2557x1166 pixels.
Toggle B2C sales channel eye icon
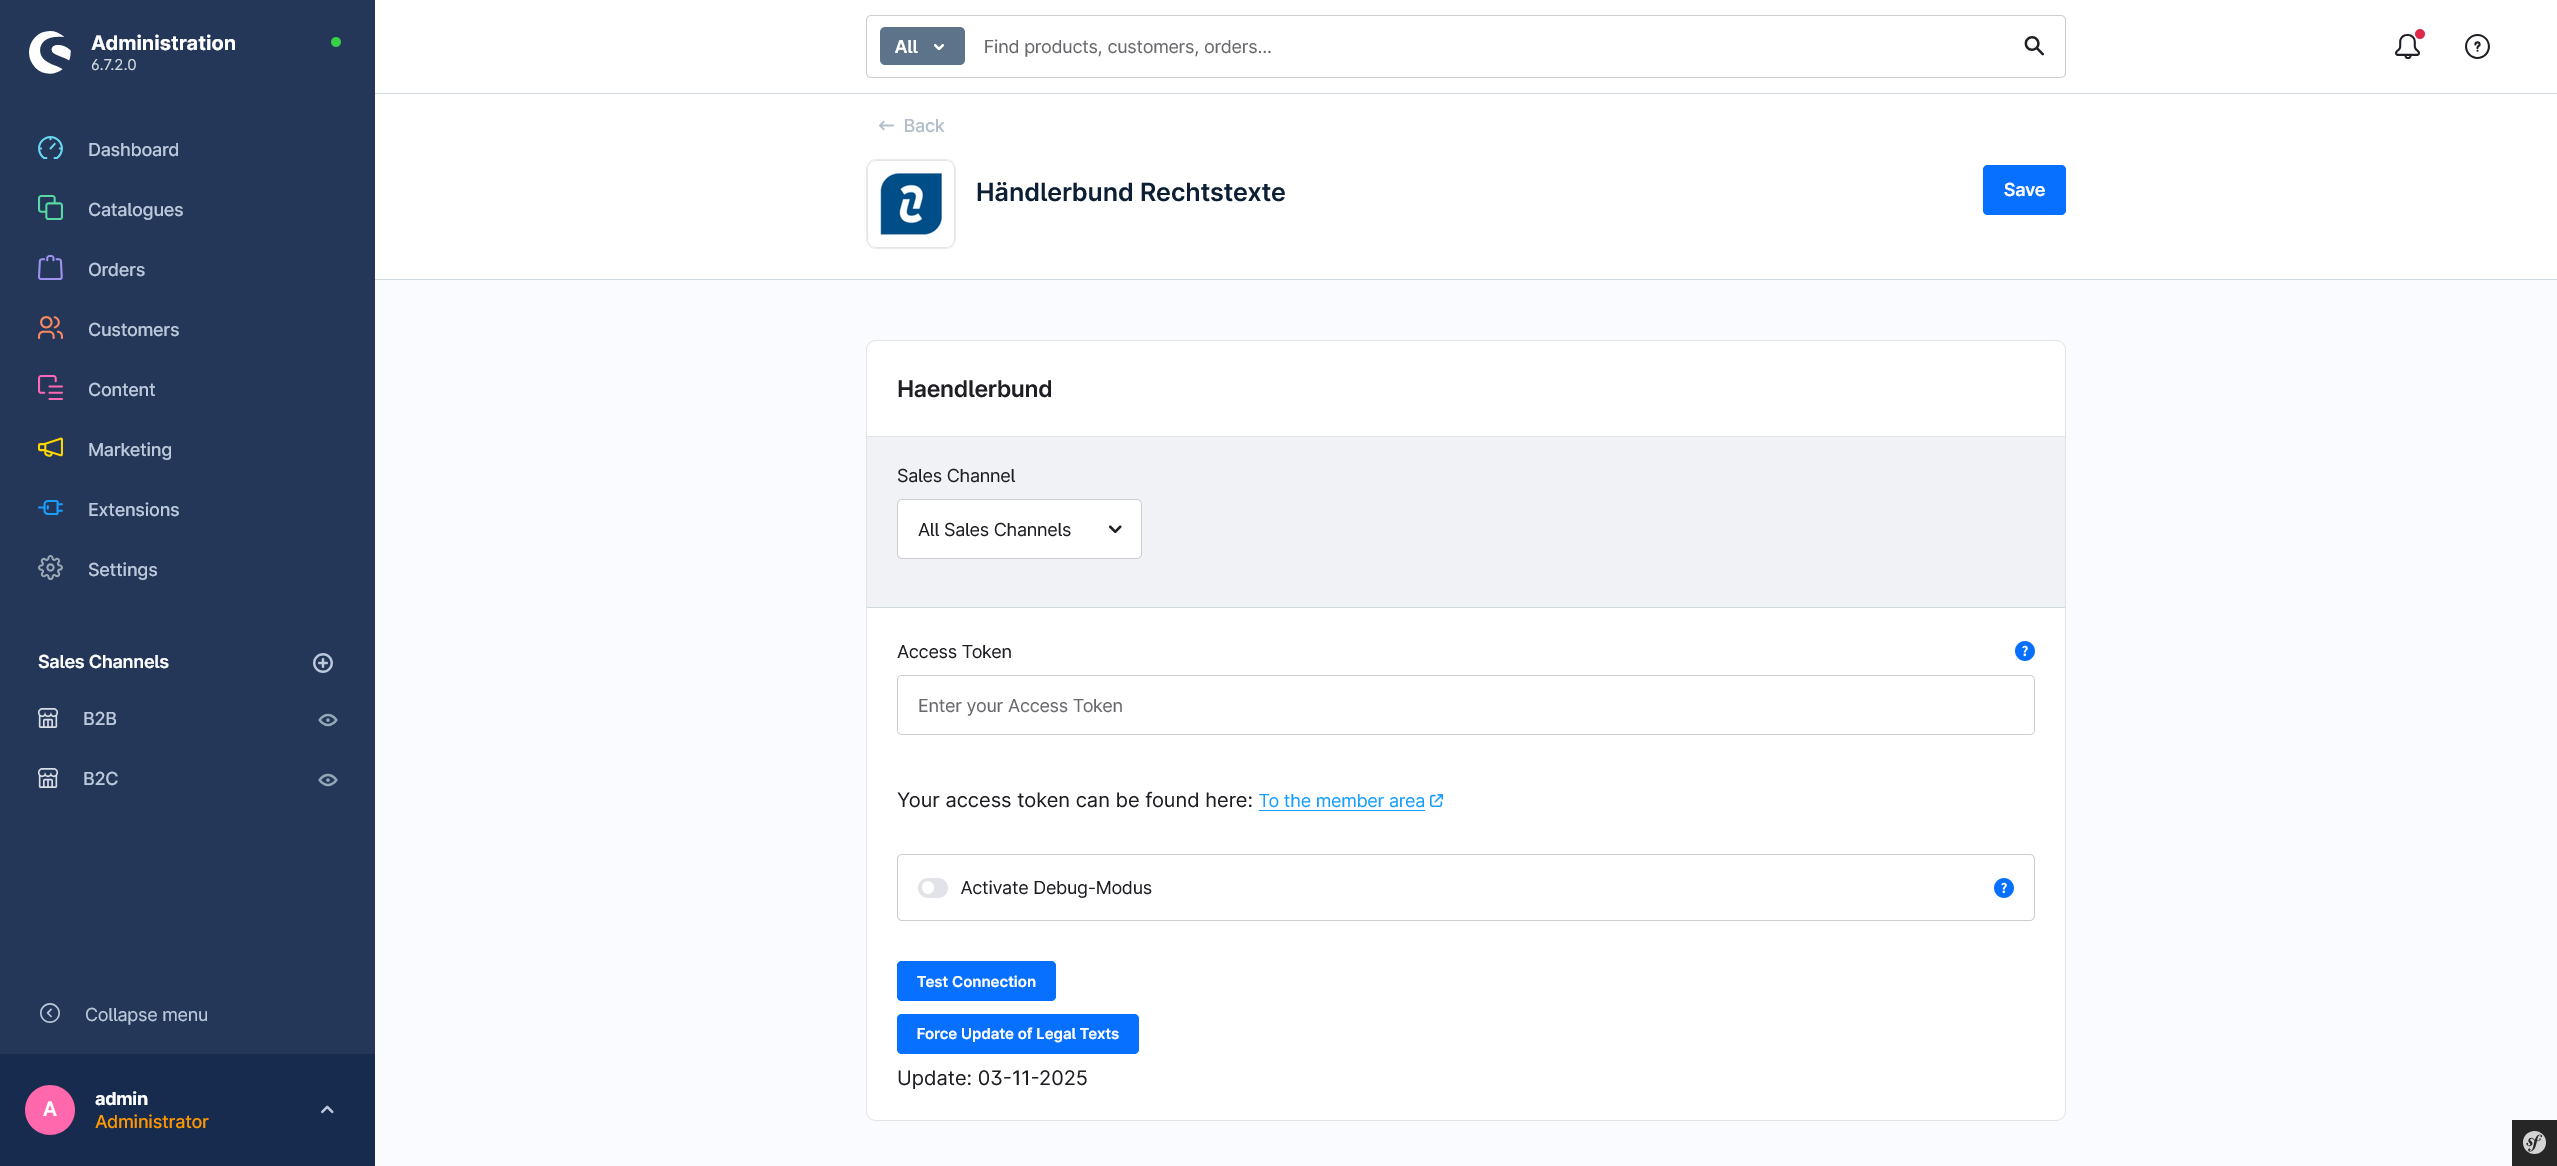click(x=328, y=780)
